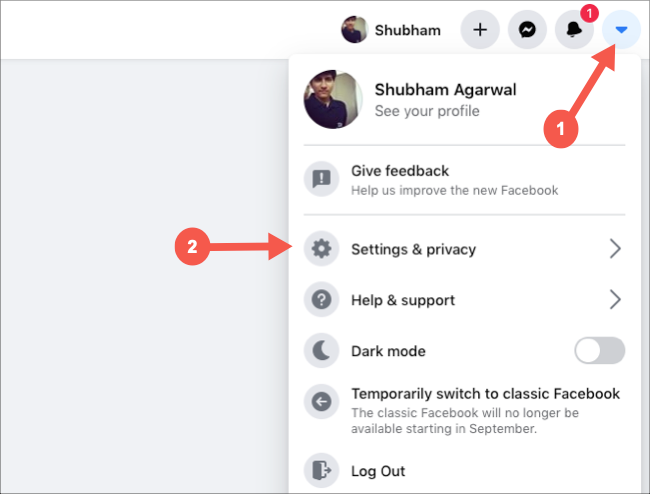Screen dimensions: 650x494
Task: Toggle the Dark mode switch
Action: [x=600, y=351]
